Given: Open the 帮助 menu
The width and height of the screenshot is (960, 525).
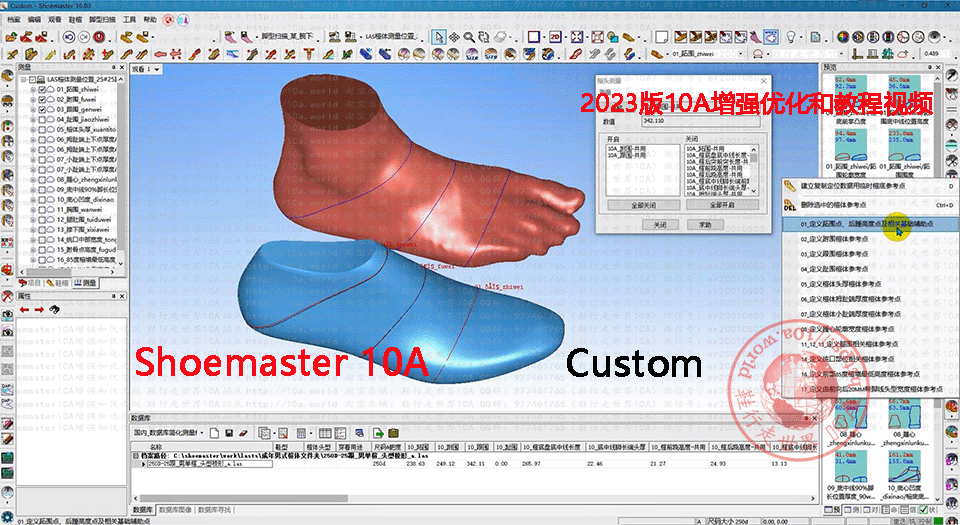Looking at the screenshot, I should [150, 20].
